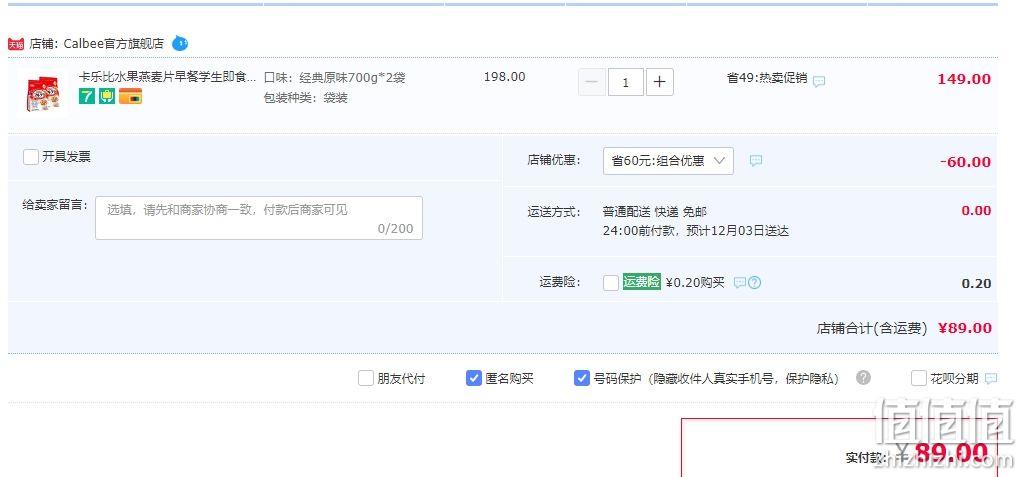Open the 热卖促销 promotion comment icon
The width and height of the screenshot is (1023, 477).
819,81
